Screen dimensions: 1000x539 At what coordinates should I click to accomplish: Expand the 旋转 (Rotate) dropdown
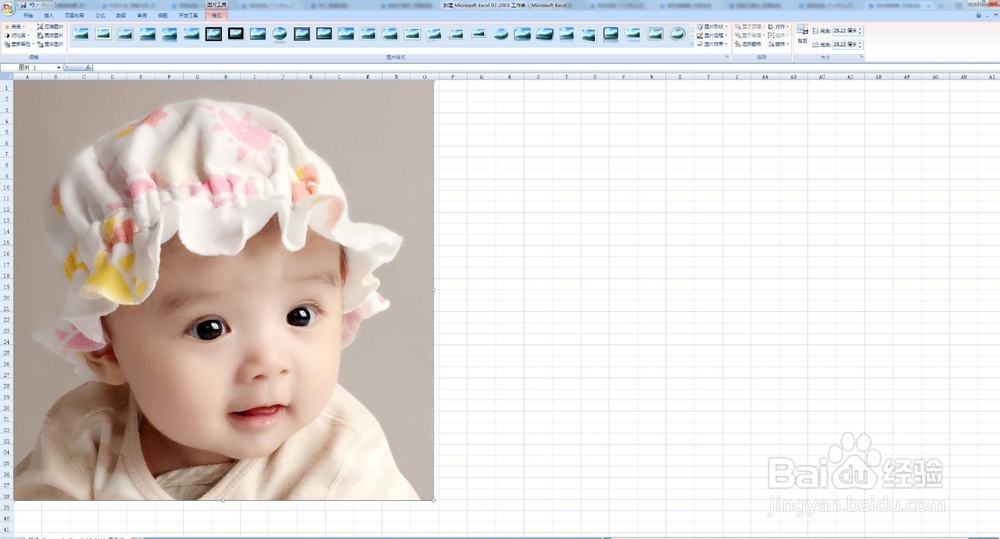click(779, 44)
